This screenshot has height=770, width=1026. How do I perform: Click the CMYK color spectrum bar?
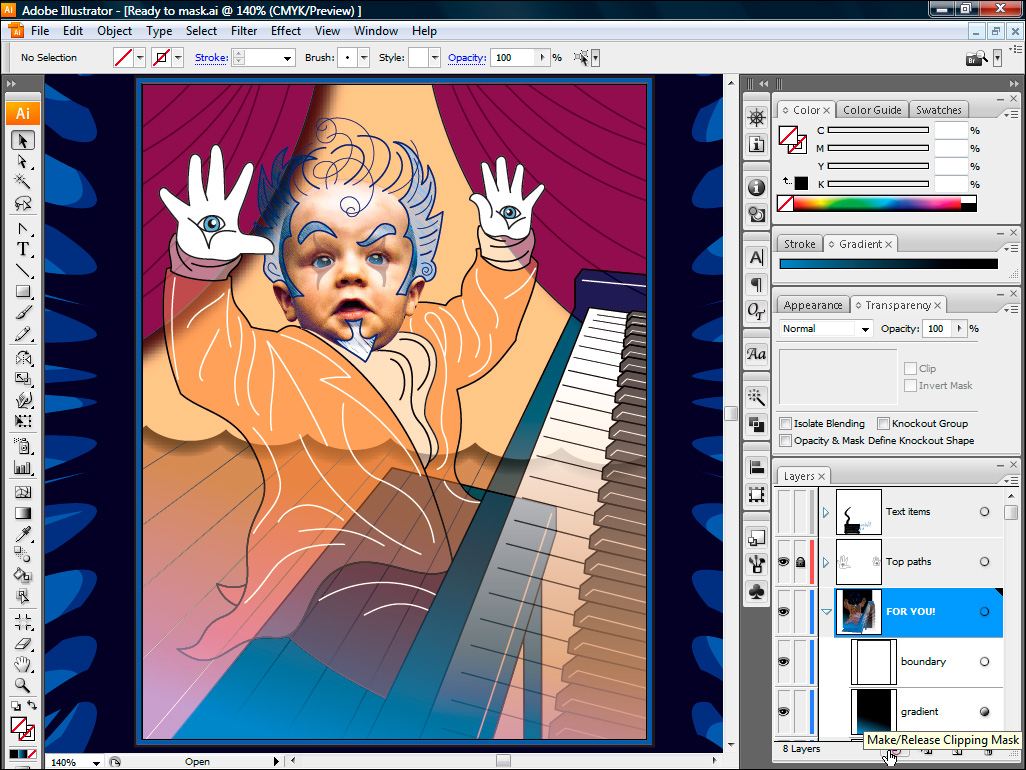click(877, 204)
